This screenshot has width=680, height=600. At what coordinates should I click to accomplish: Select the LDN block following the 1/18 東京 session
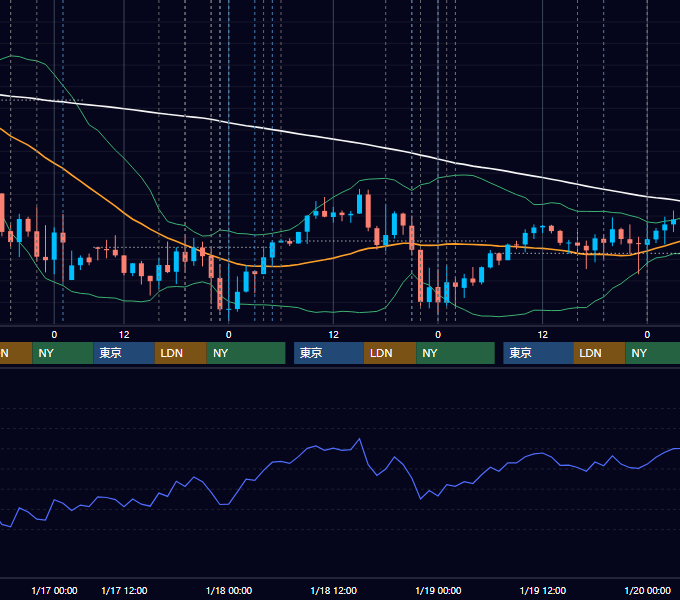click(390, 353)
